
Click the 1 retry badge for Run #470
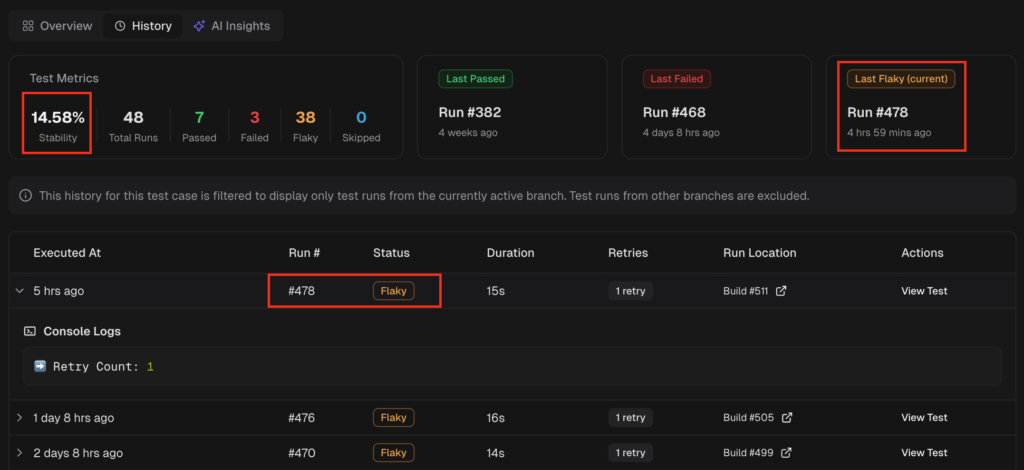(x=630, y=453)
